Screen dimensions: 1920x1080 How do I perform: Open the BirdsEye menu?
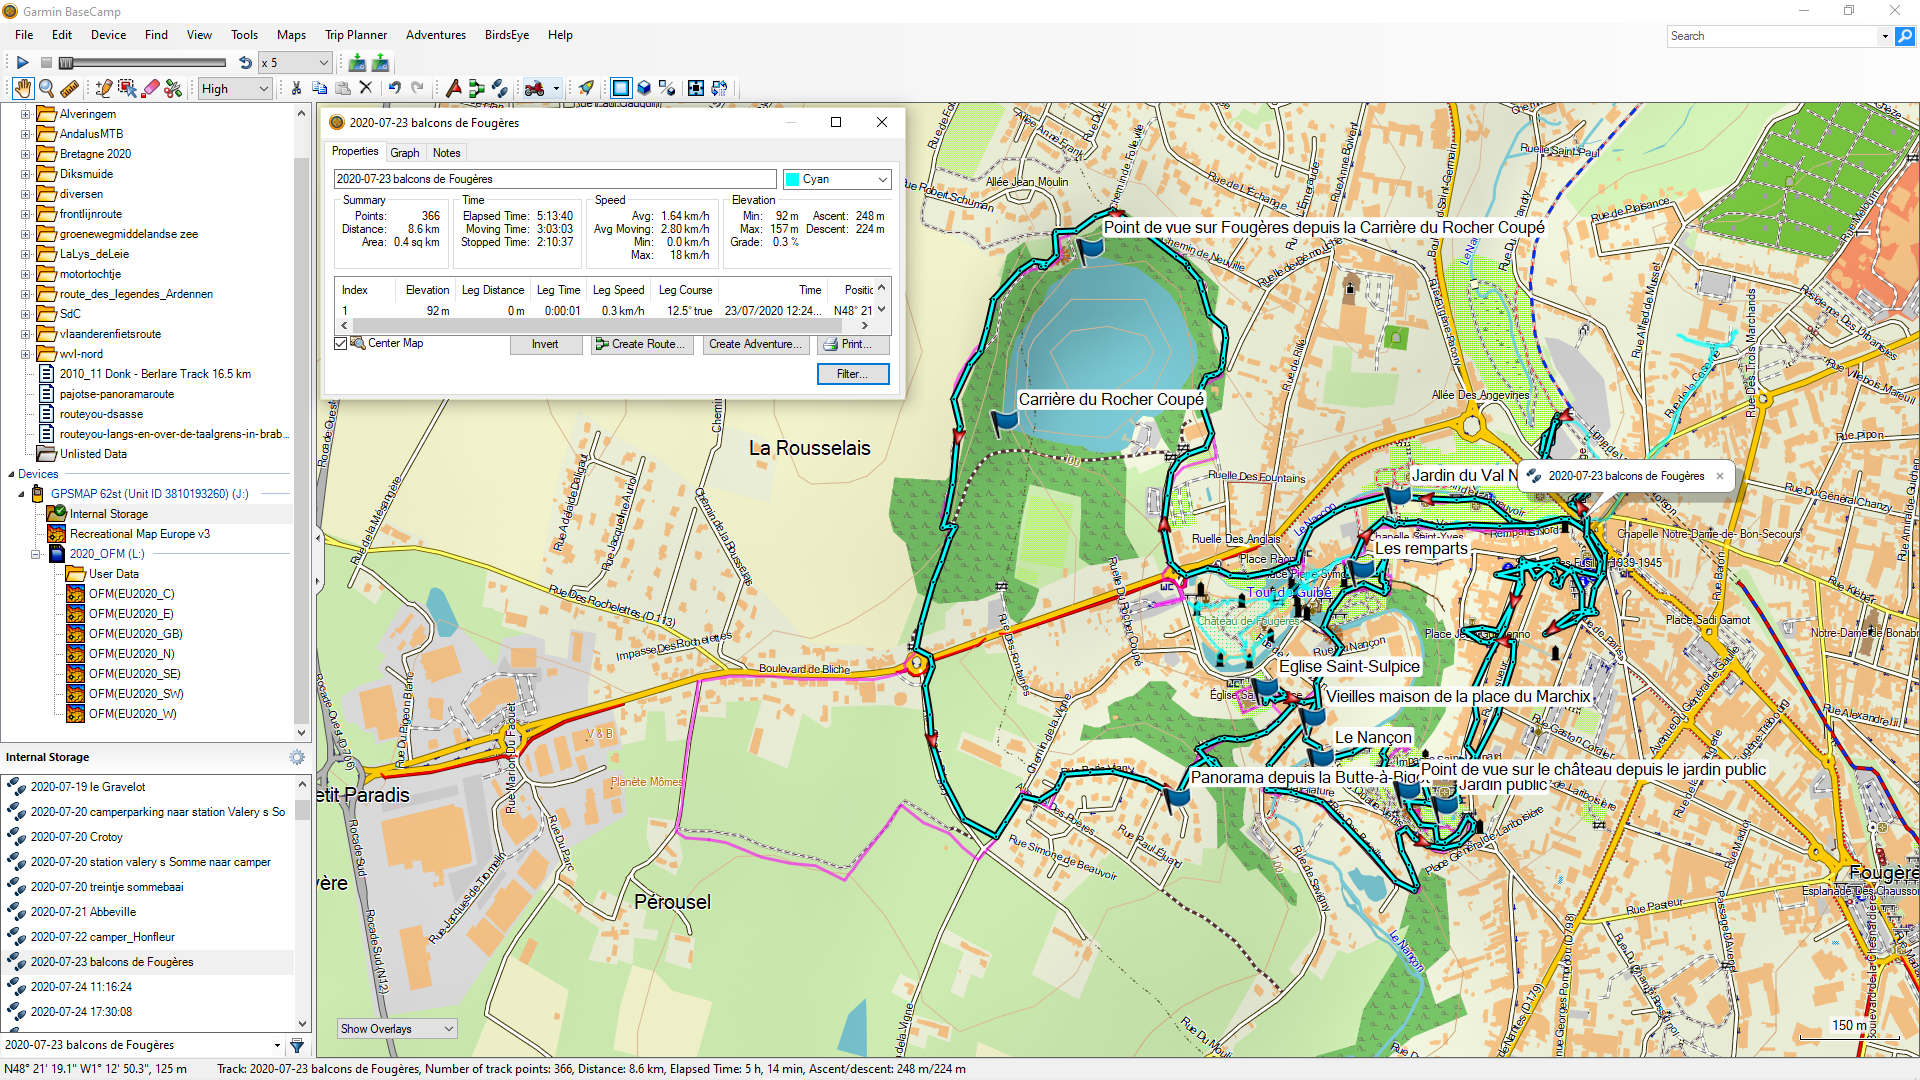pos(507,35)
